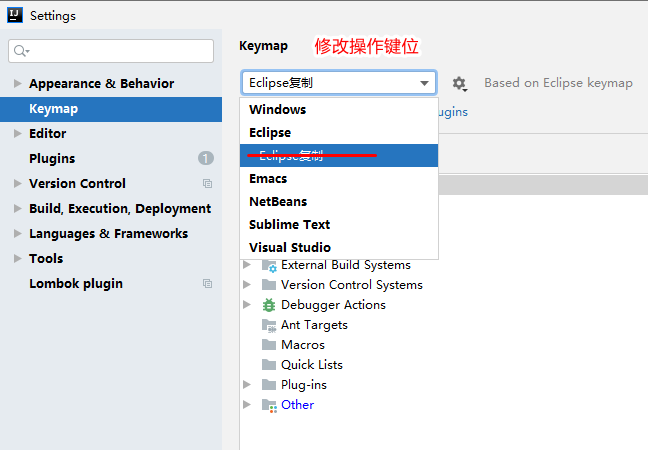Viewport: 648px width, 450px height.
Task: Focus the settings search field
Action: [111, 51]
